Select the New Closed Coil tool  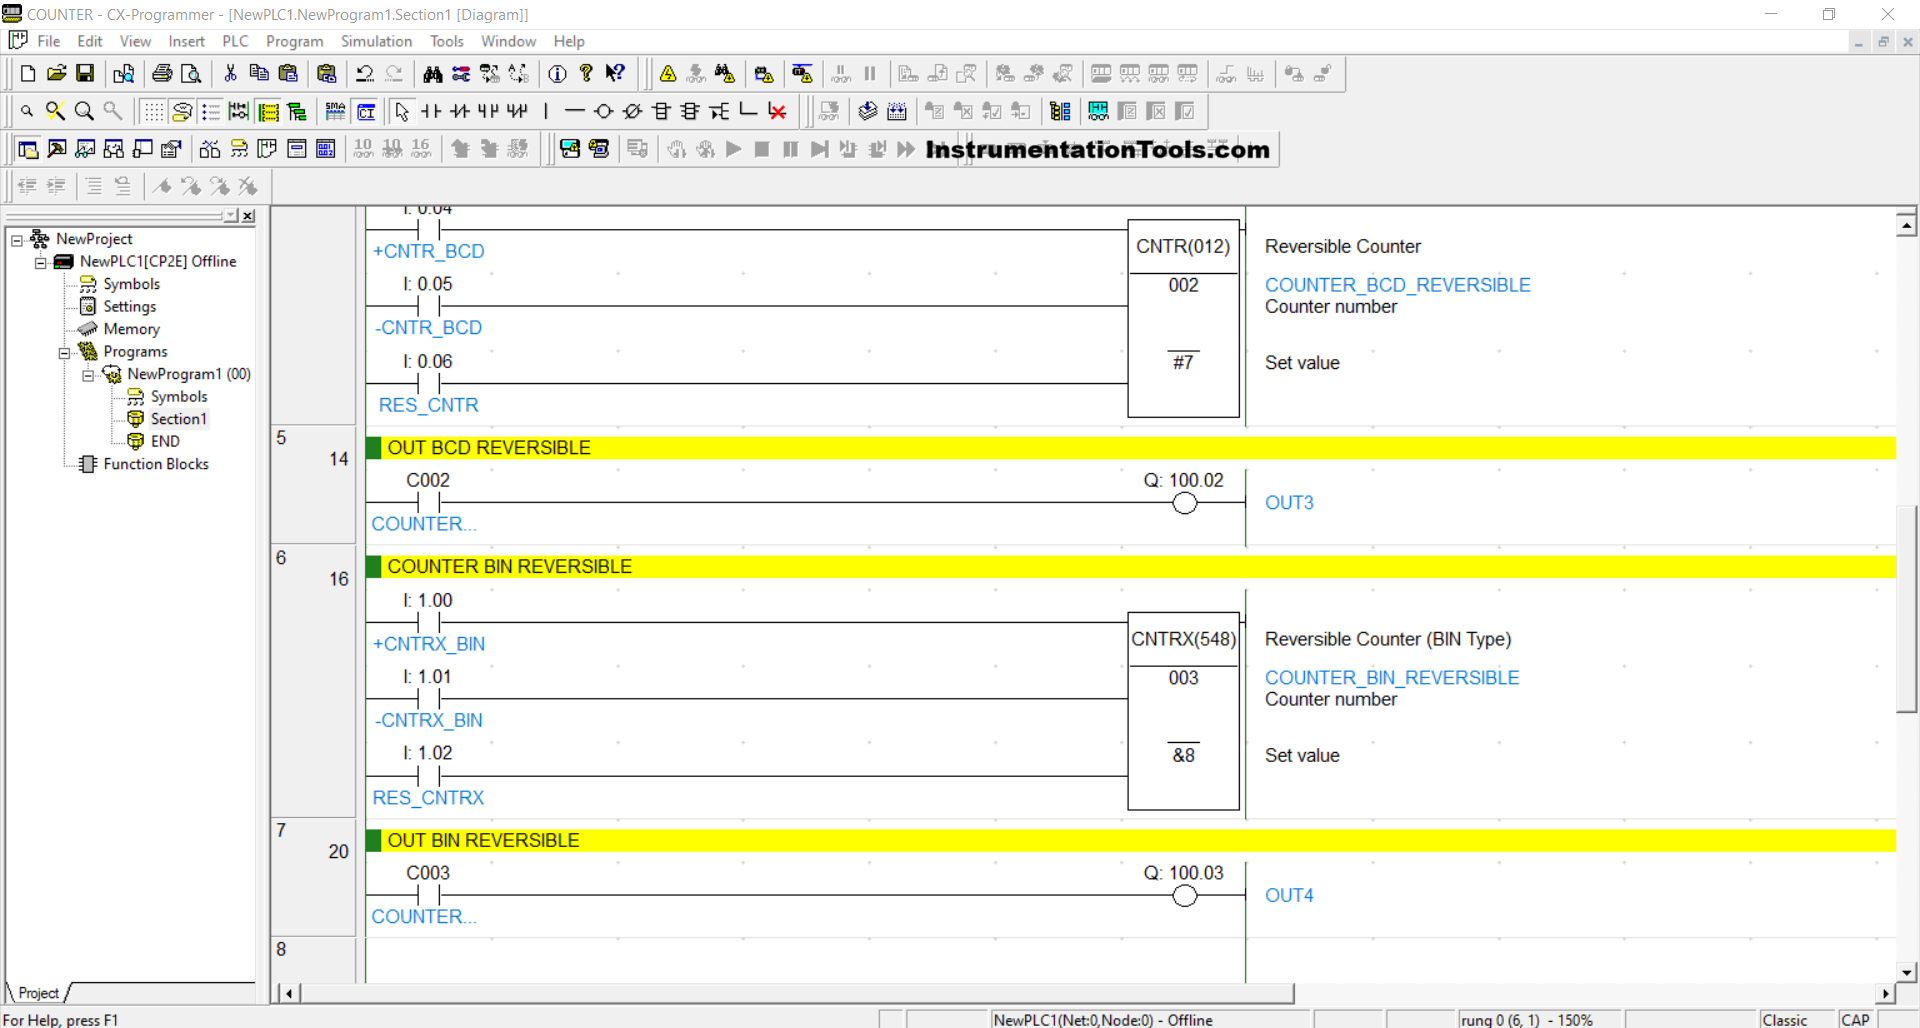pos(632,111)
